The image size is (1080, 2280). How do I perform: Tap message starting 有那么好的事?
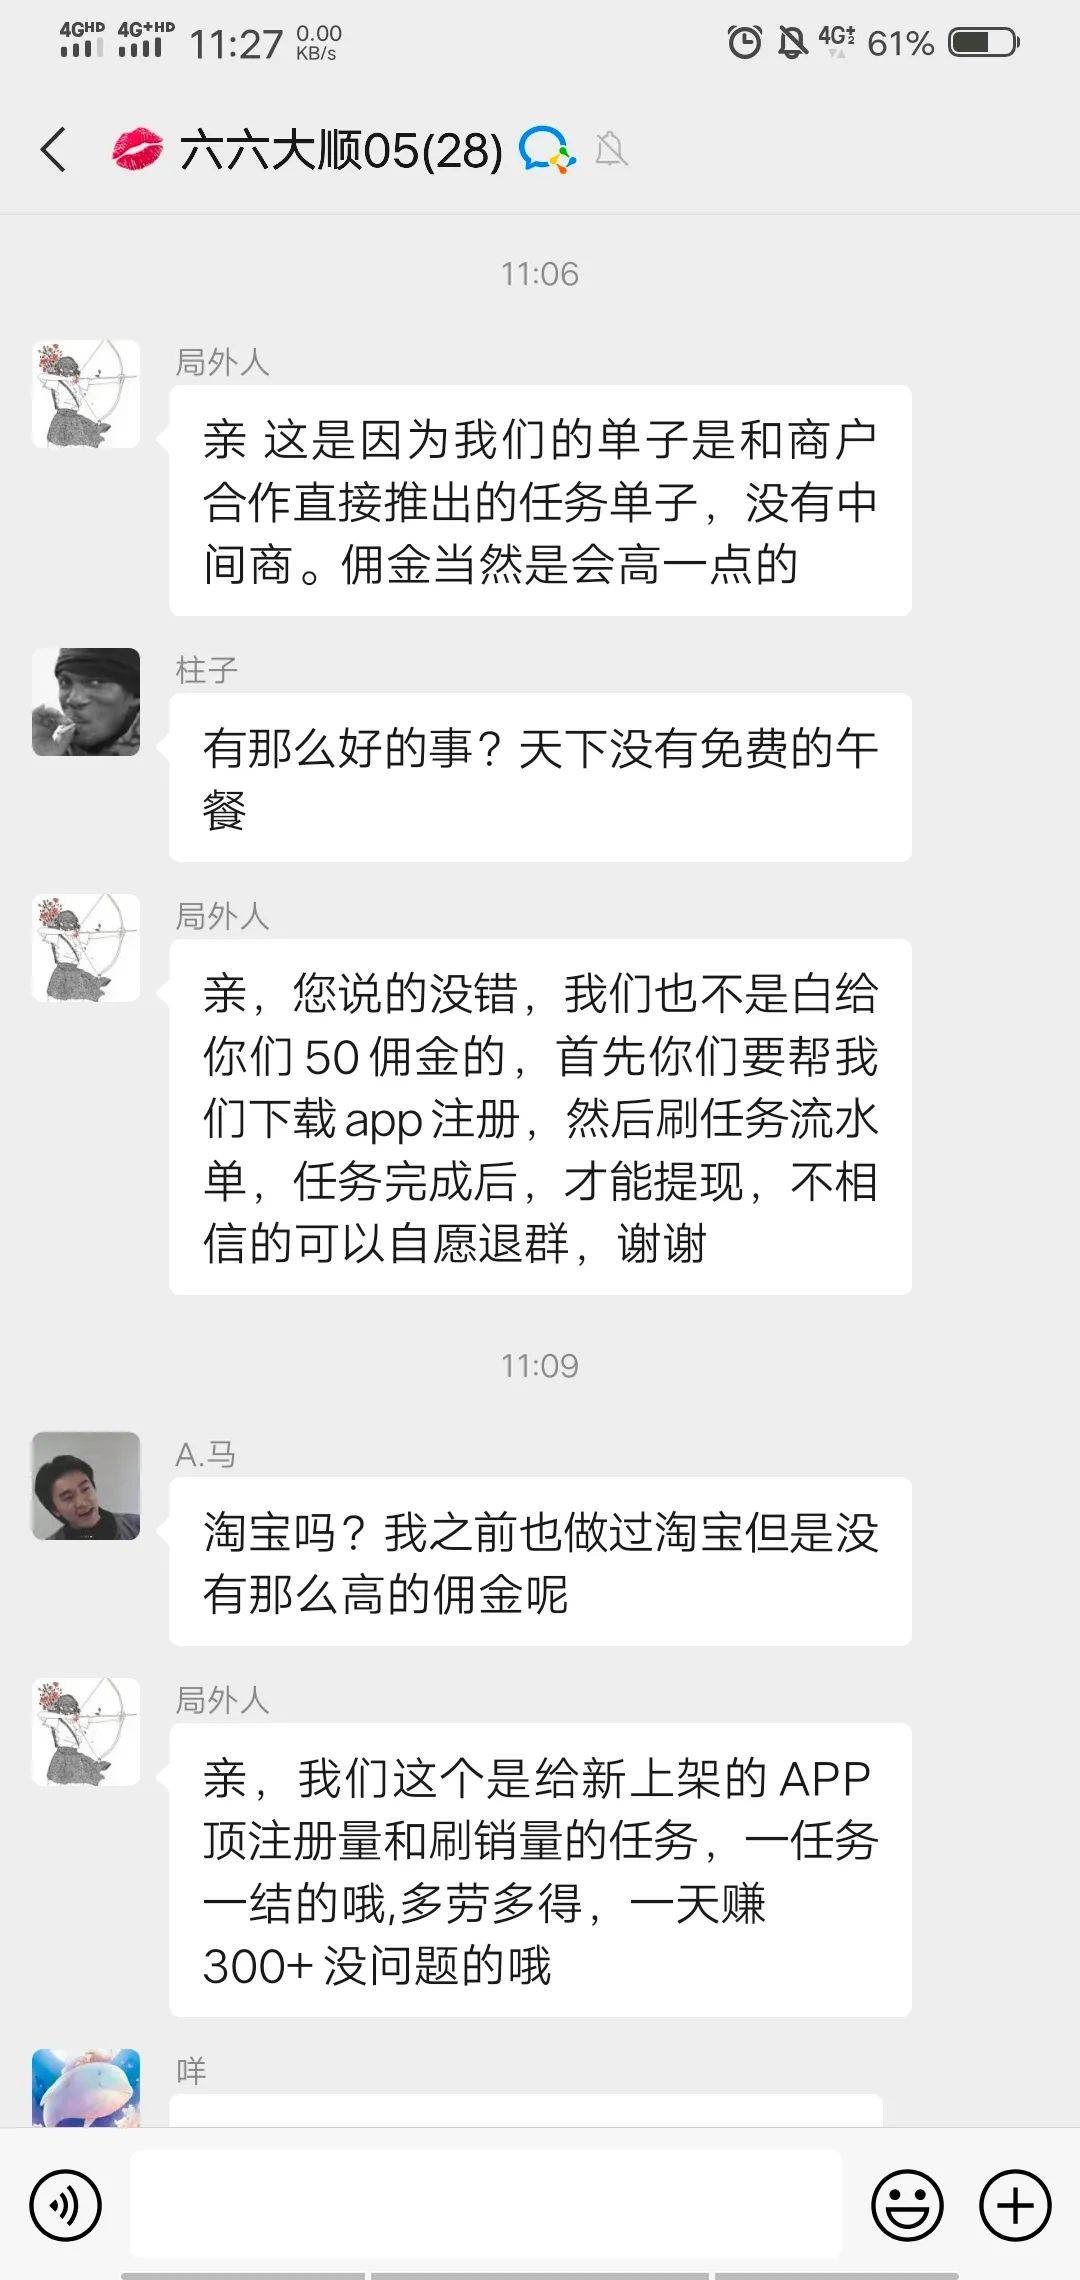click(540, 778)
